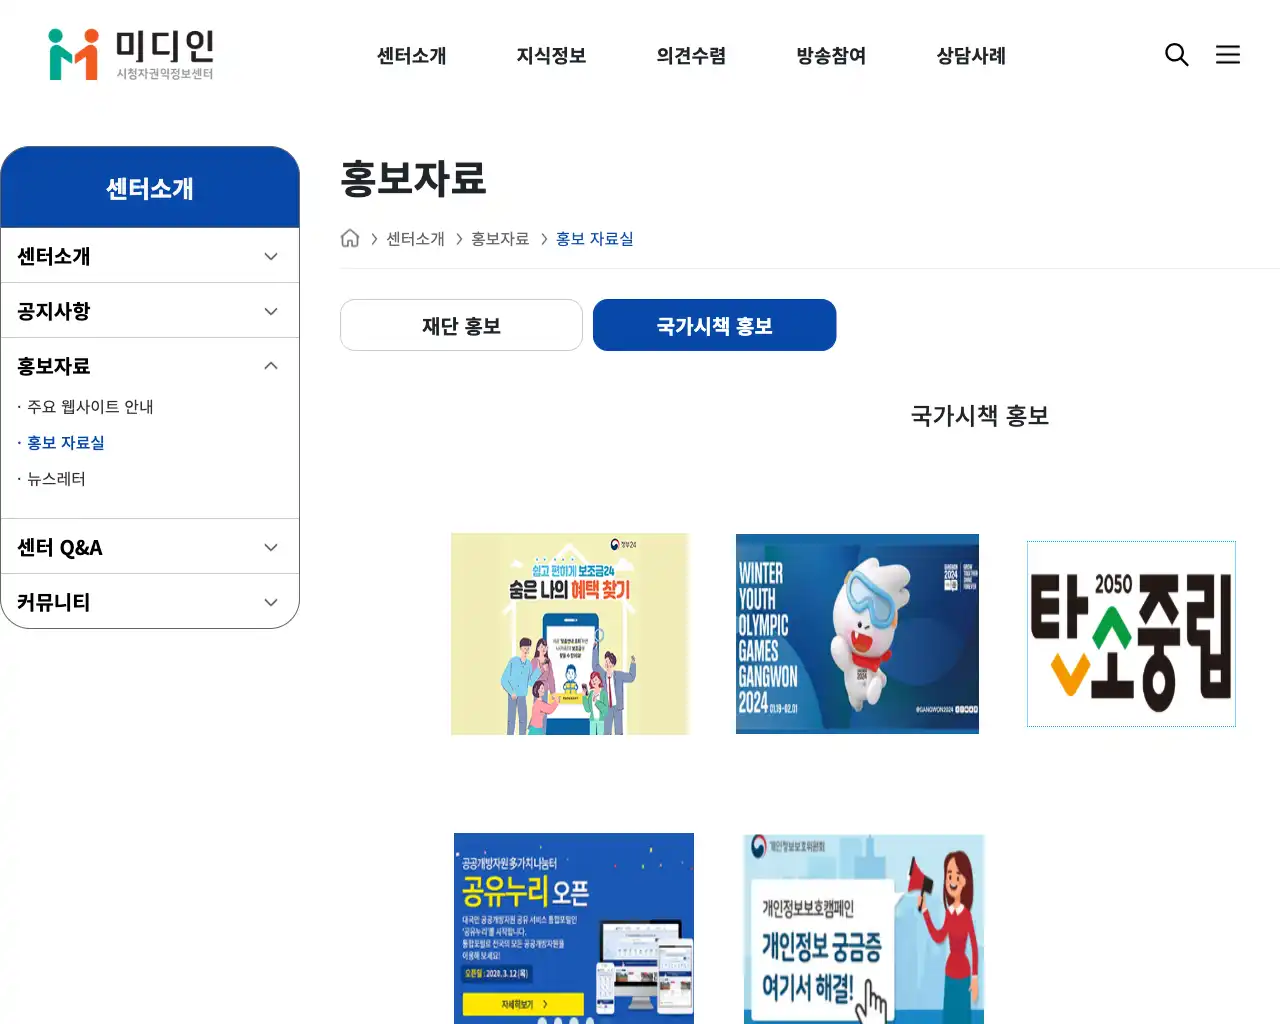Open 방송참여 in the top menu
Viewport: 1280px width, 1024px height.
pos(831,56)
